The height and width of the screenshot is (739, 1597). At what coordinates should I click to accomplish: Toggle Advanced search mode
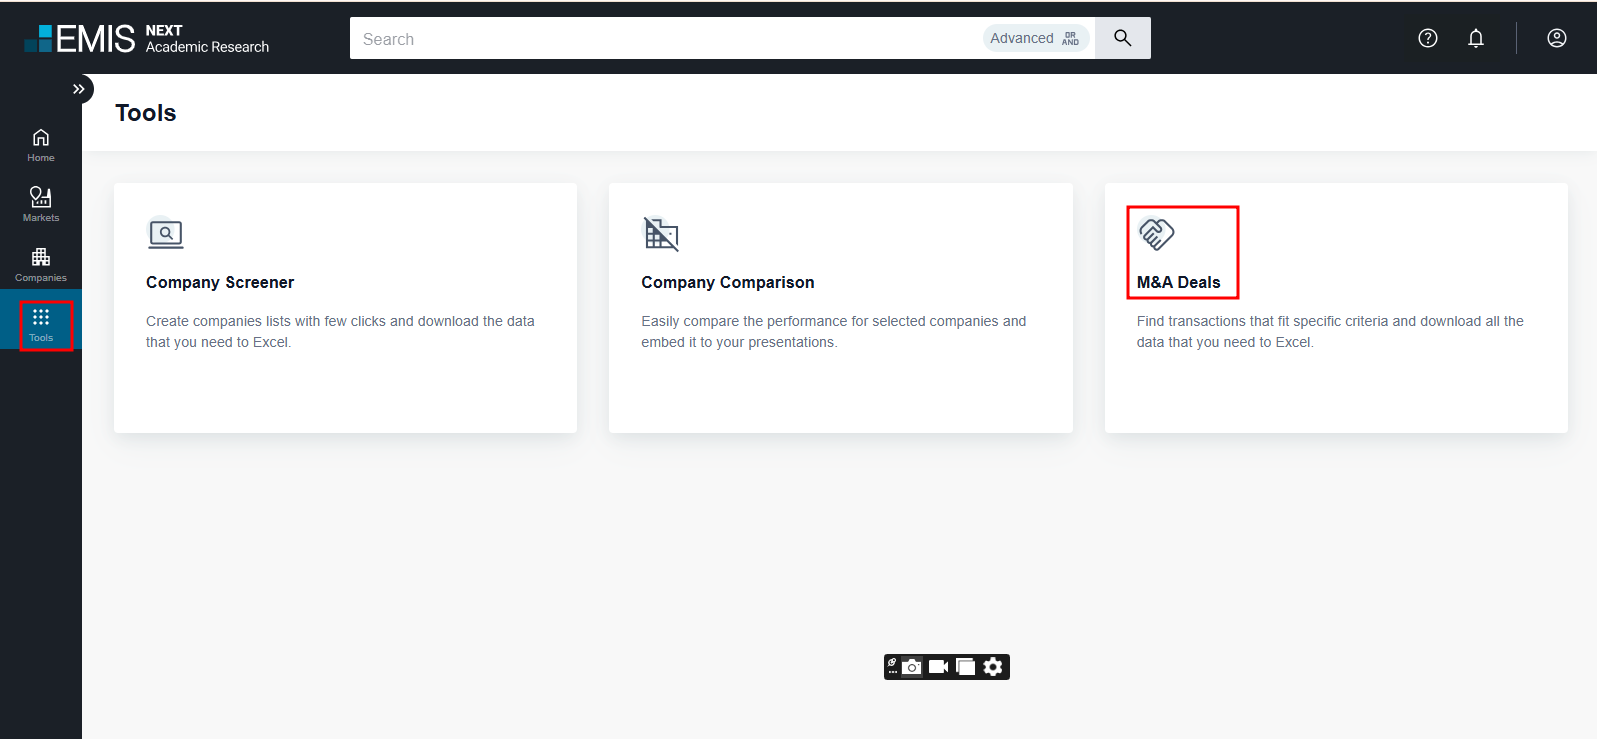[x=1035, y=38]
